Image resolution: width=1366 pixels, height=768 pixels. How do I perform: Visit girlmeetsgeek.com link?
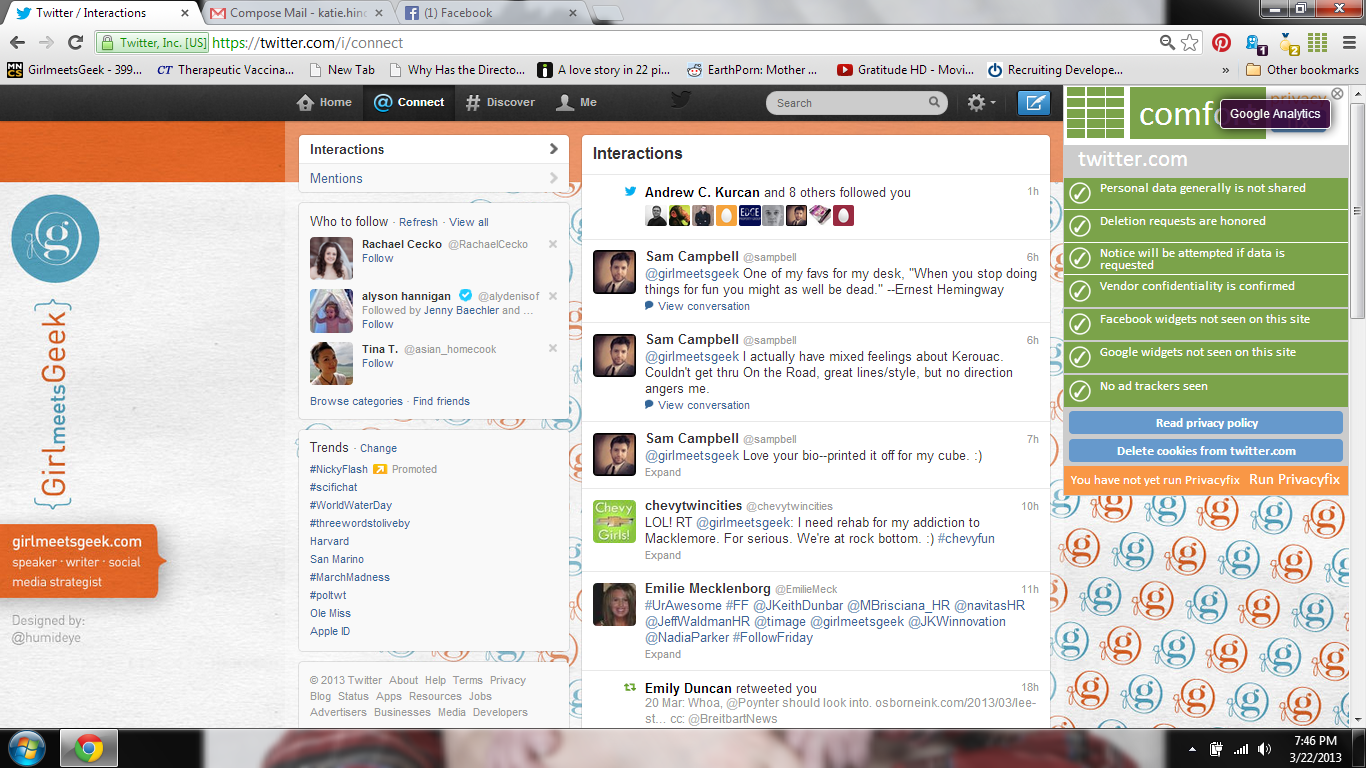(x=77, y=541)
